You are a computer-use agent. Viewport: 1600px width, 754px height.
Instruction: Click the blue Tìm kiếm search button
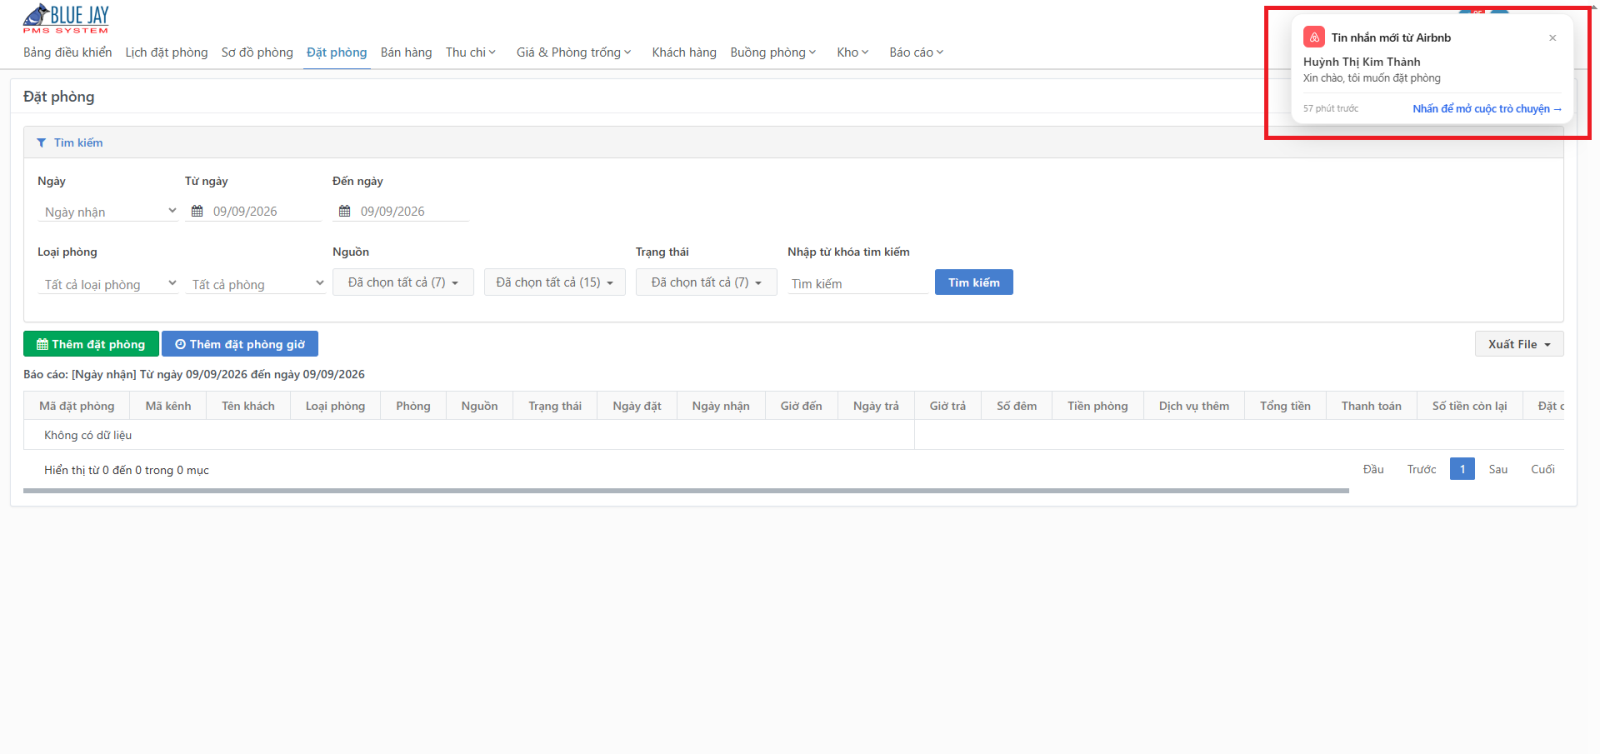974,282
